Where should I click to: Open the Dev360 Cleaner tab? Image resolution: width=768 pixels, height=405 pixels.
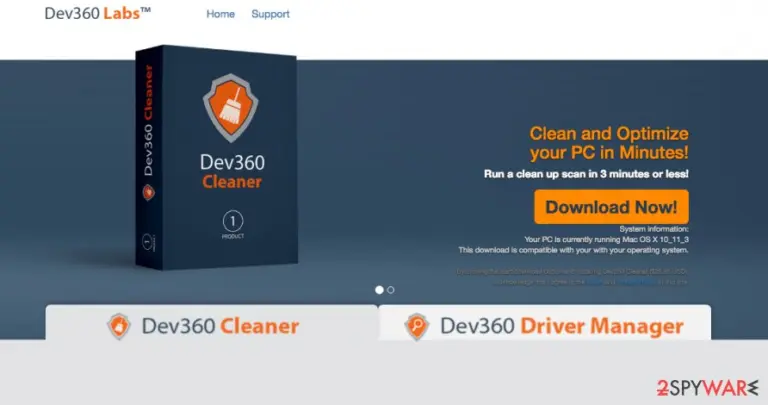(212, 323)
